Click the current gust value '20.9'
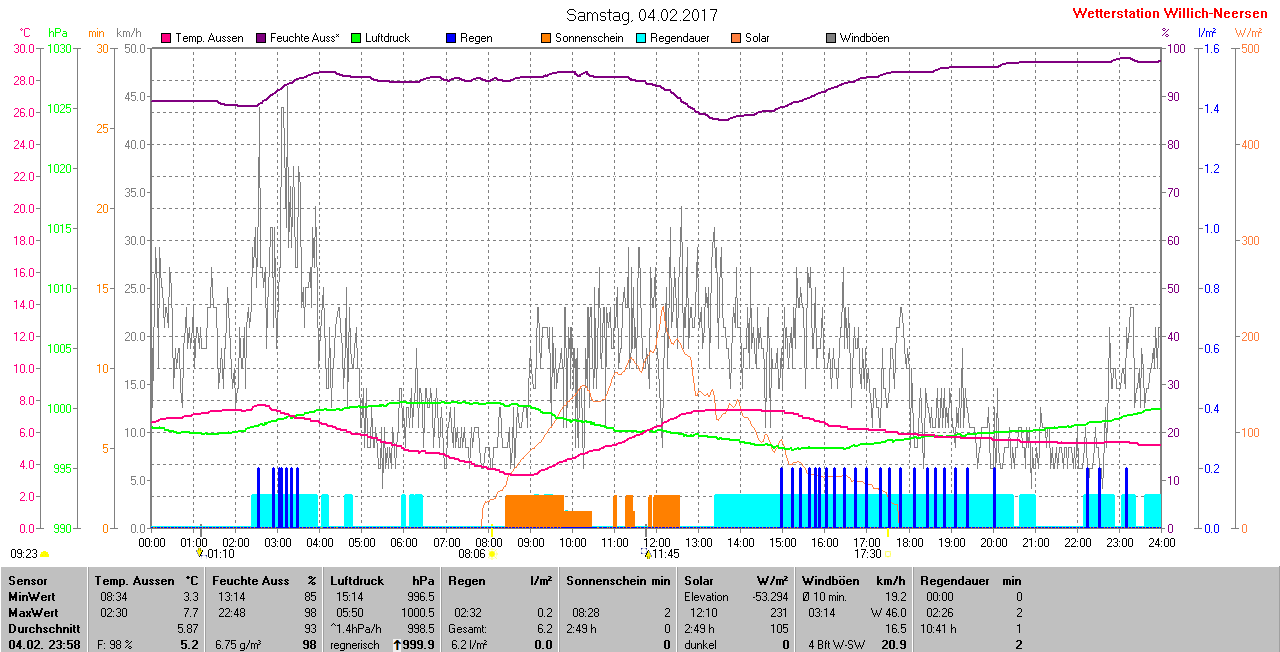Screen dimensions: 1280x652 (x=892, y=644)
